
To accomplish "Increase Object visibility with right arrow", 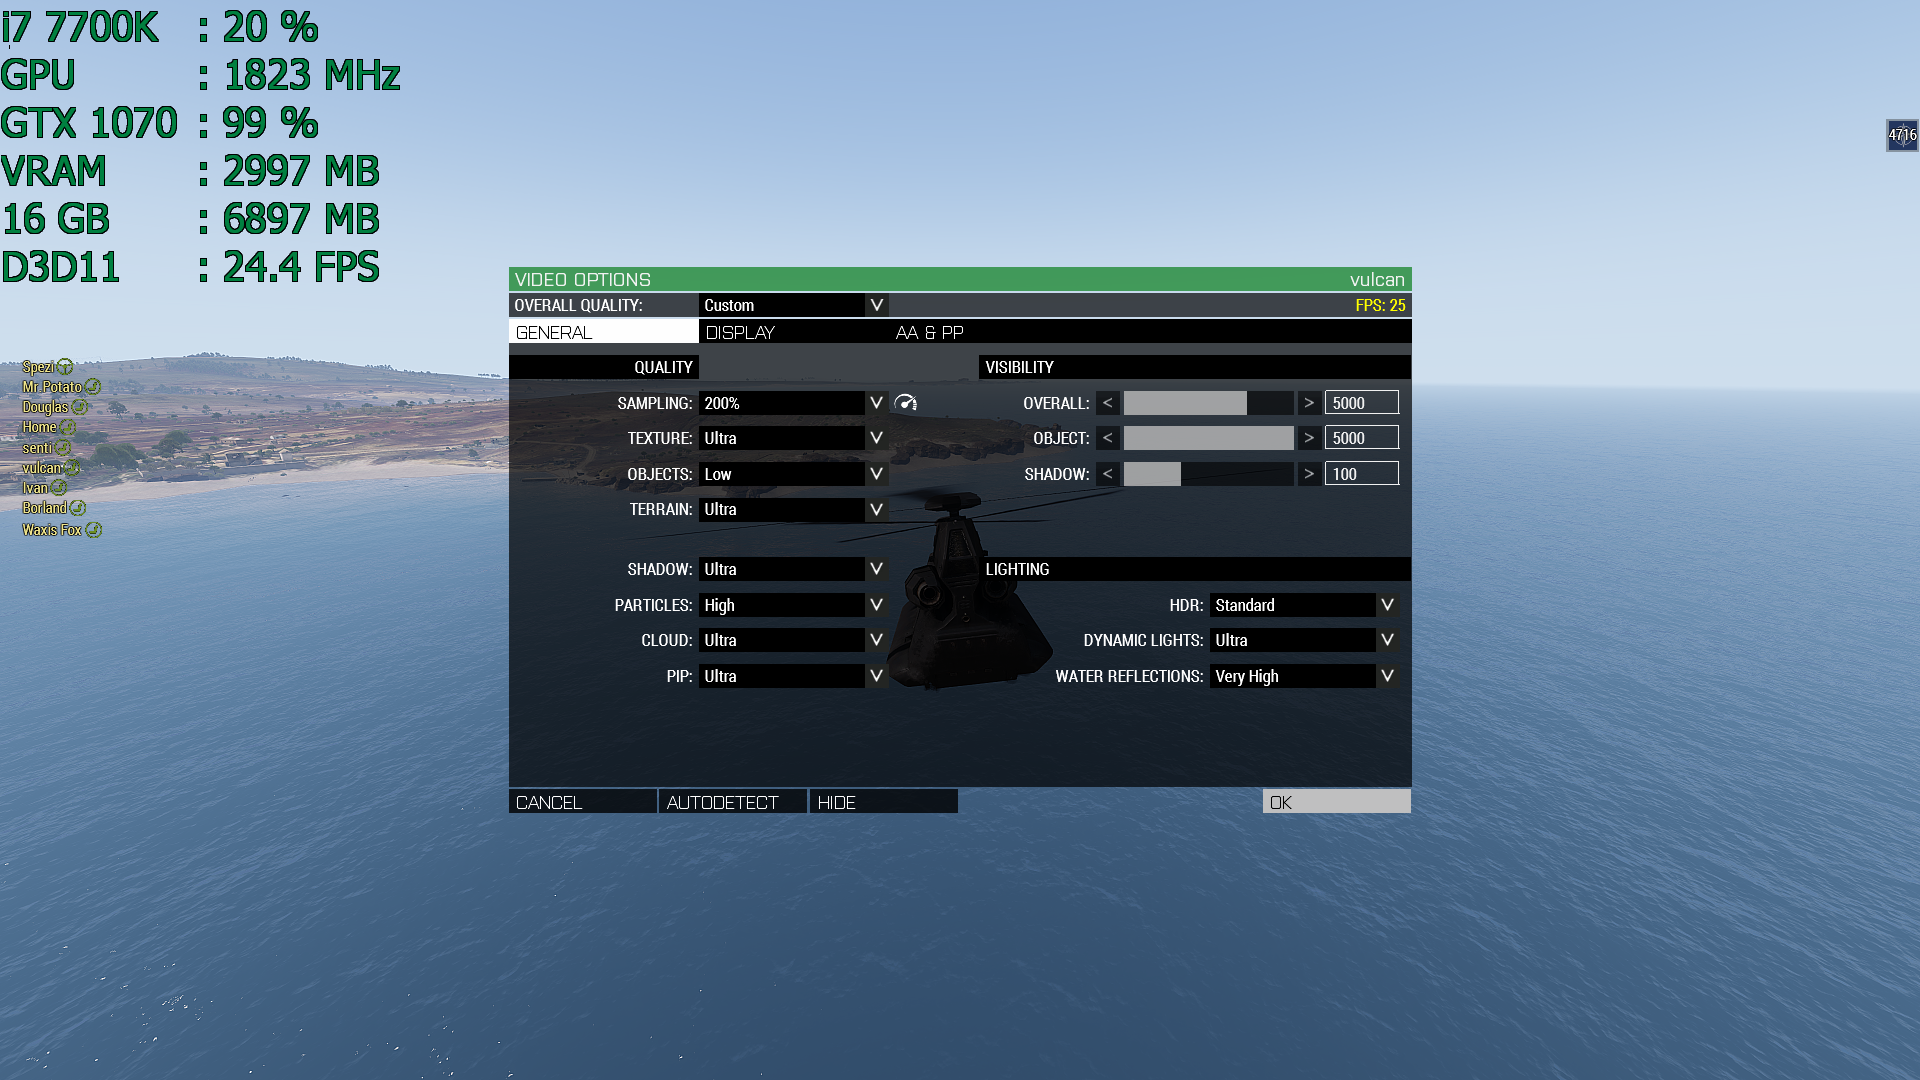I will pyautogui.click(x=1309, y=438).
